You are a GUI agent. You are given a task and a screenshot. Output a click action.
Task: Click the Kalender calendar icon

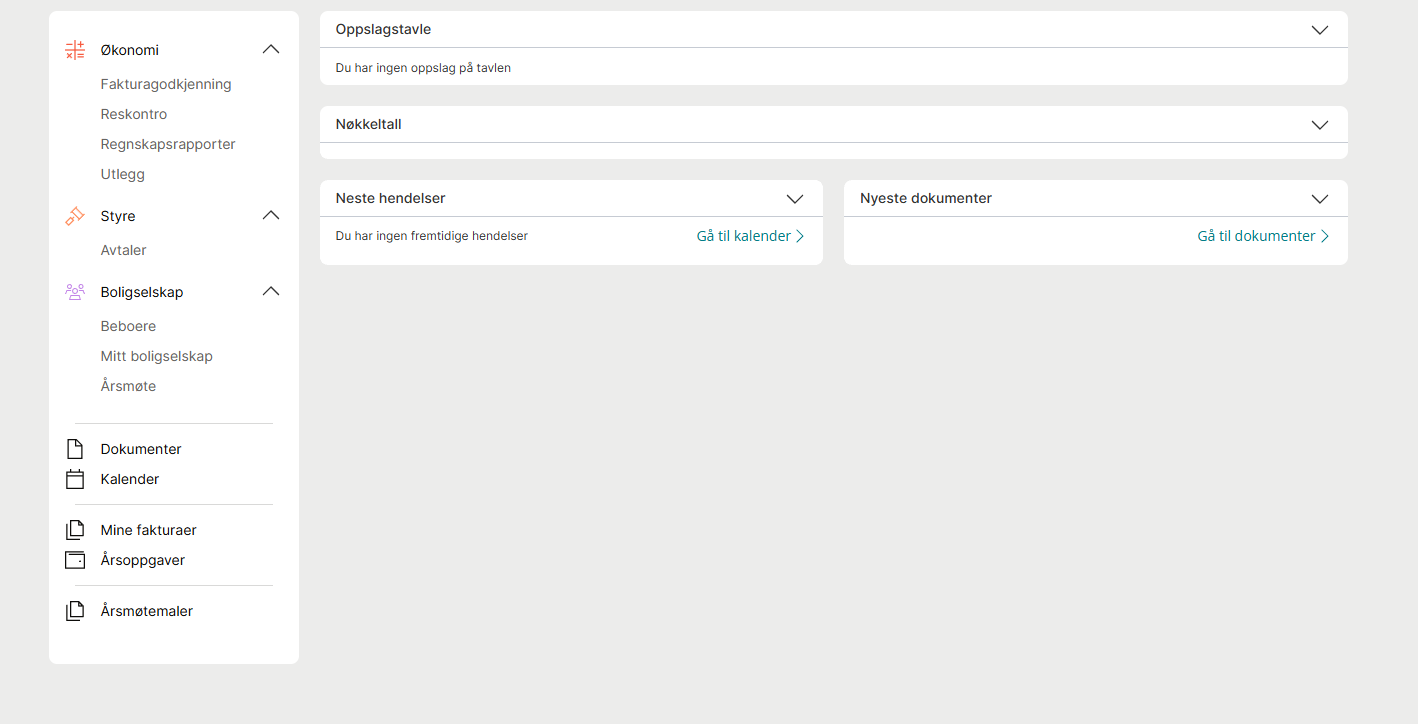pos(75,479)
